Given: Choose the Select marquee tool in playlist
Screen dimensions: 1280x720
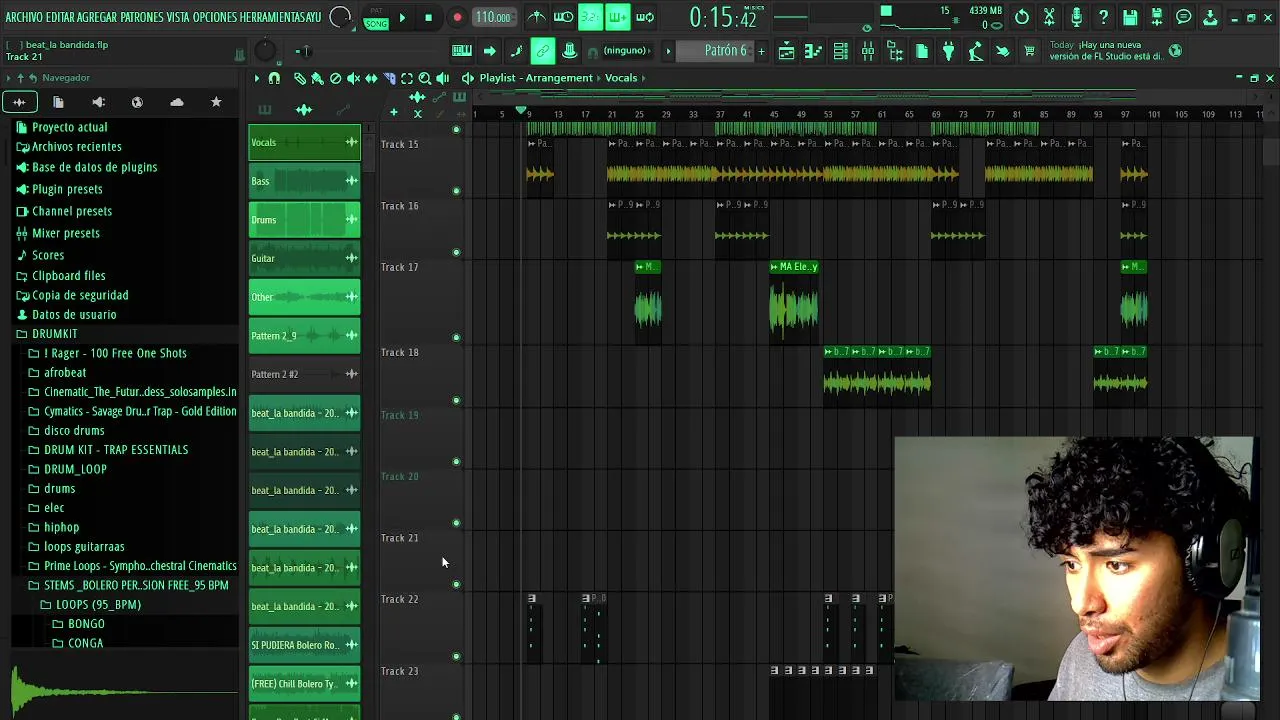Looking at the screenshot, I should 407,78.
